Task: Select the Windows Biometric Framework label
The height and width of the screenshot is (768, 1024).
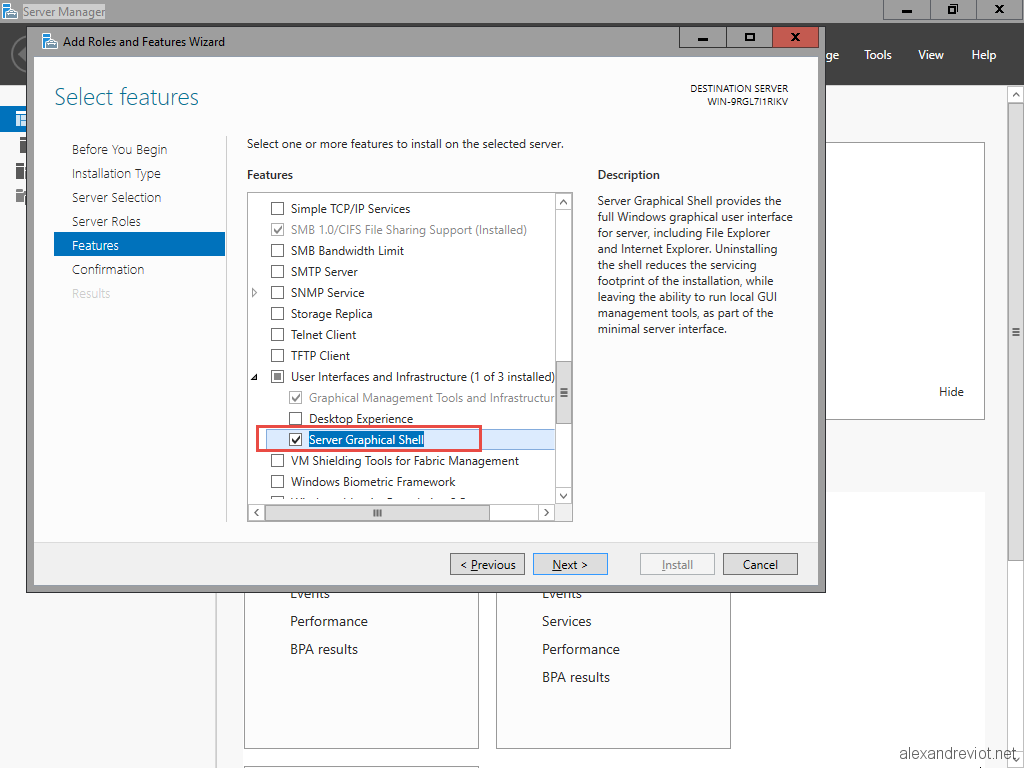Action: click(x=373, y=481)
